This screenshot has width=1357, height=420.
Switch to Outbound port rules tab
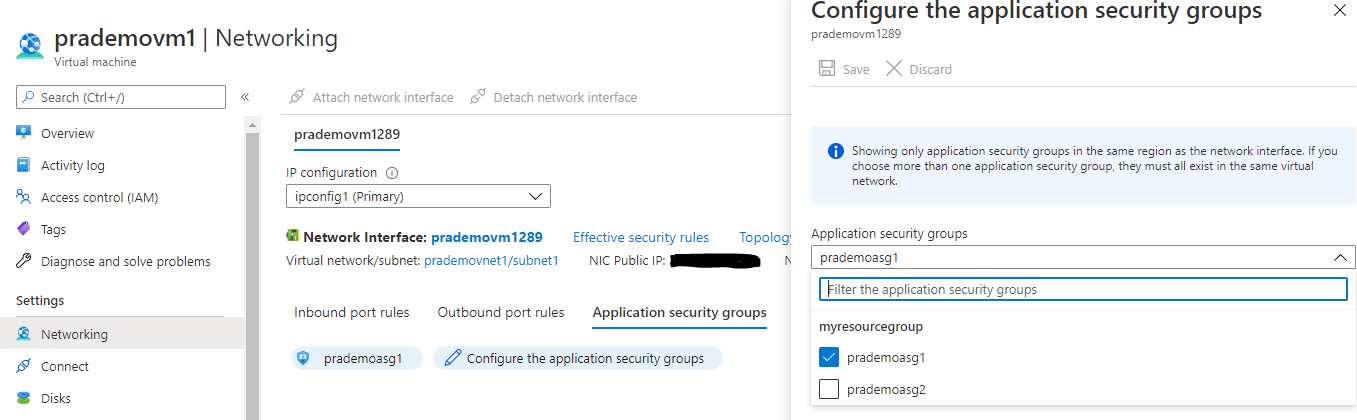[500, 312]
